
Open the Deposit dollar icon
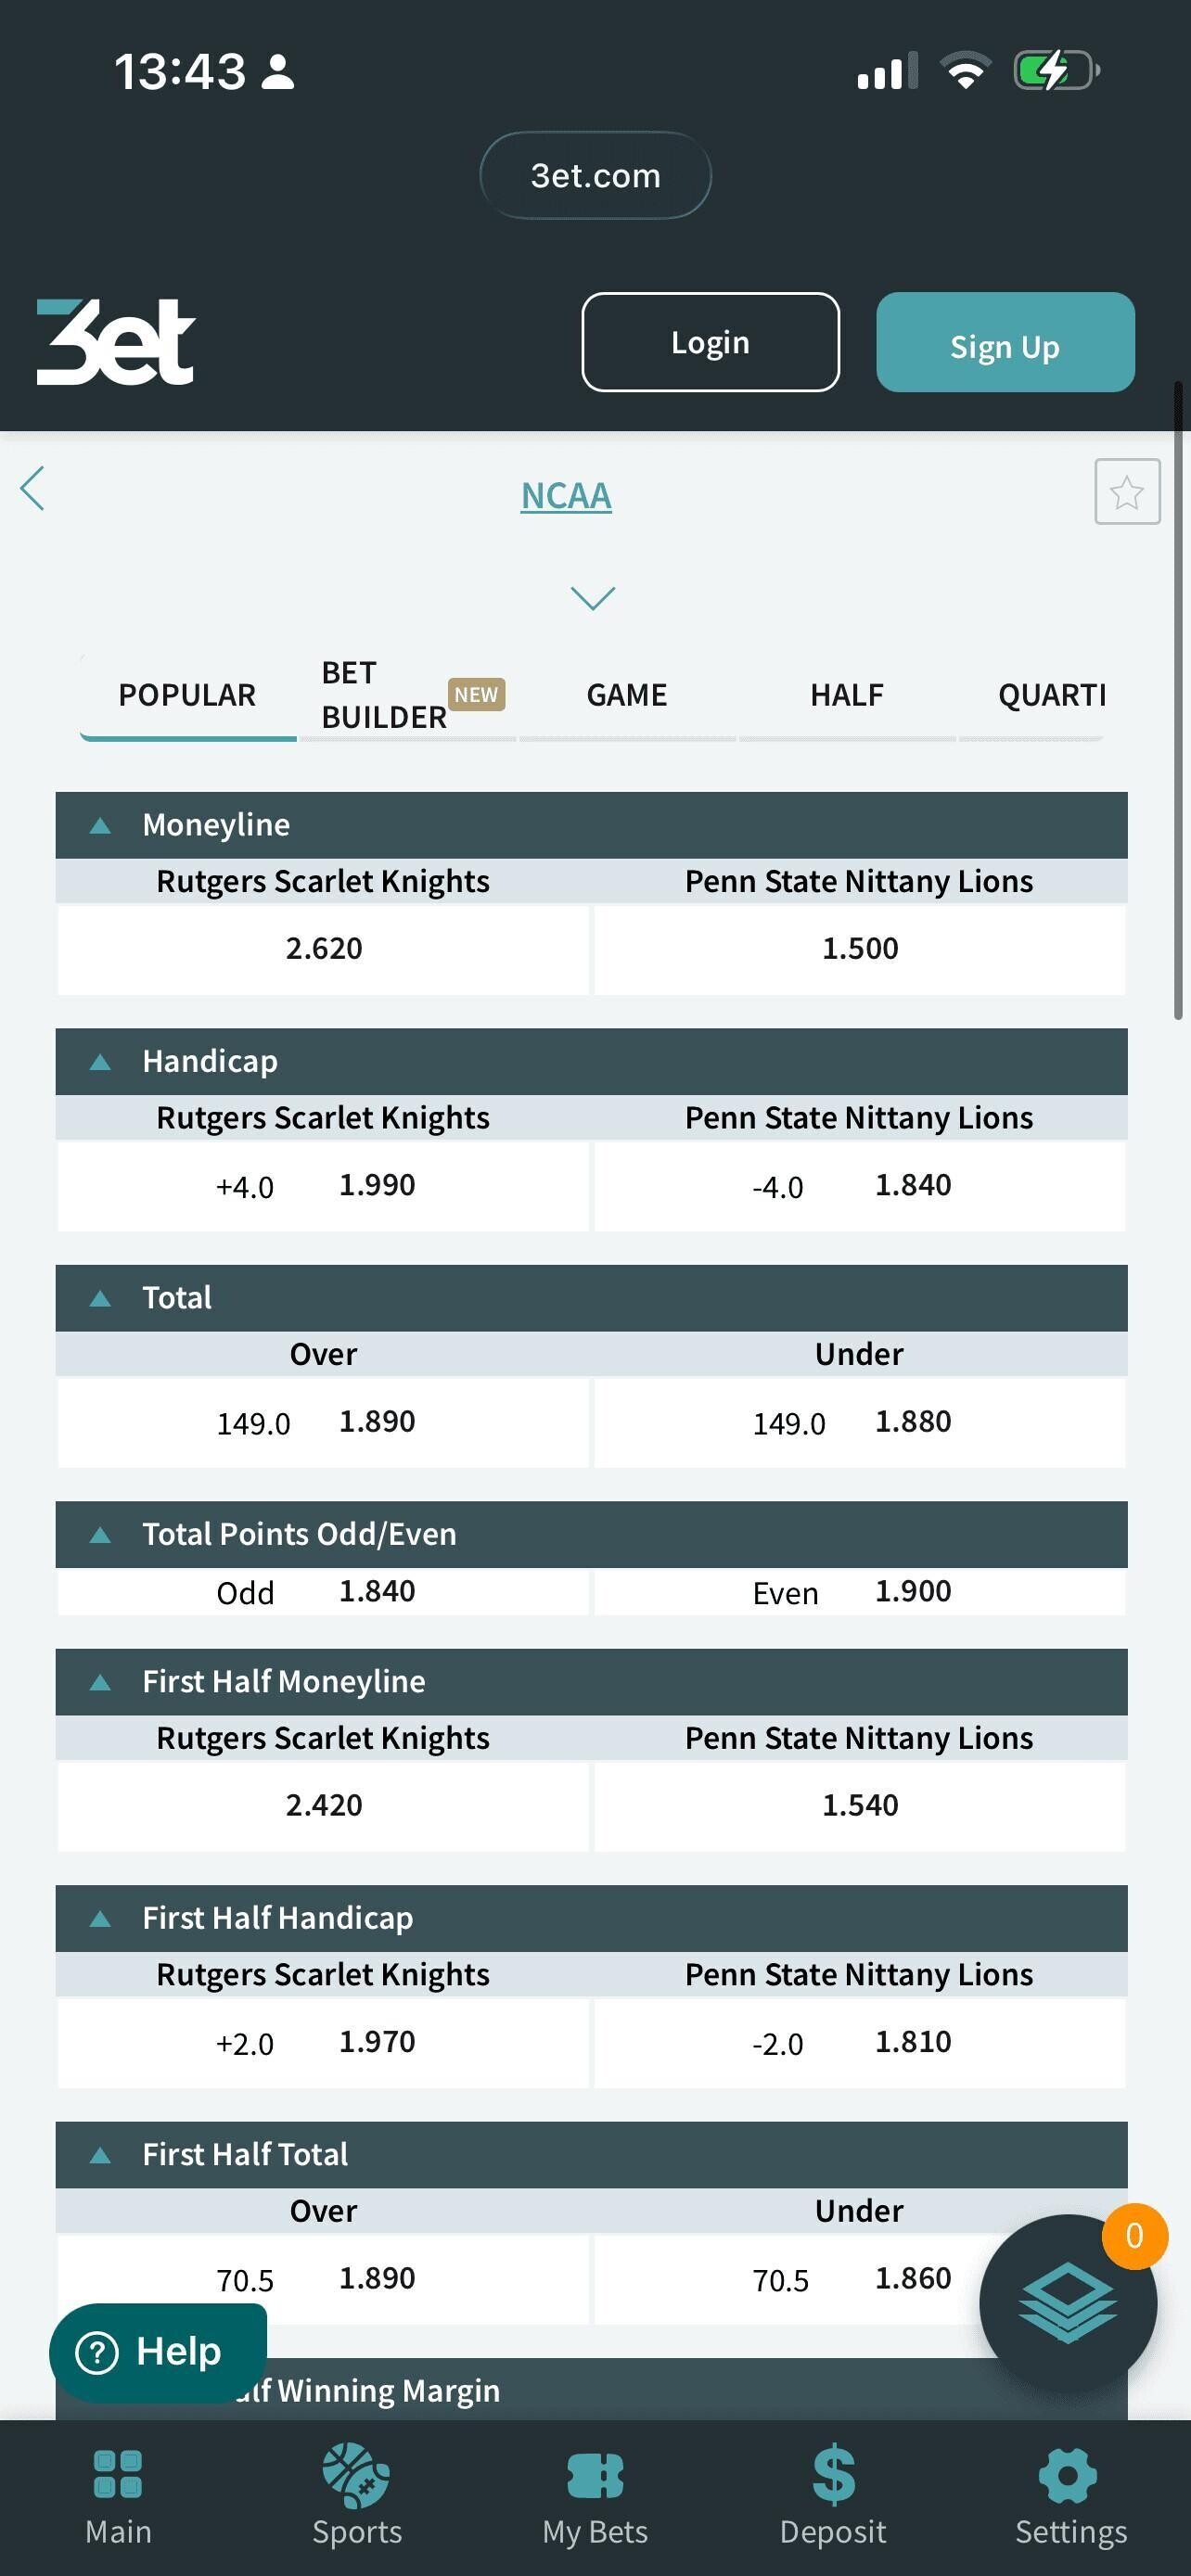(833, 2474)
